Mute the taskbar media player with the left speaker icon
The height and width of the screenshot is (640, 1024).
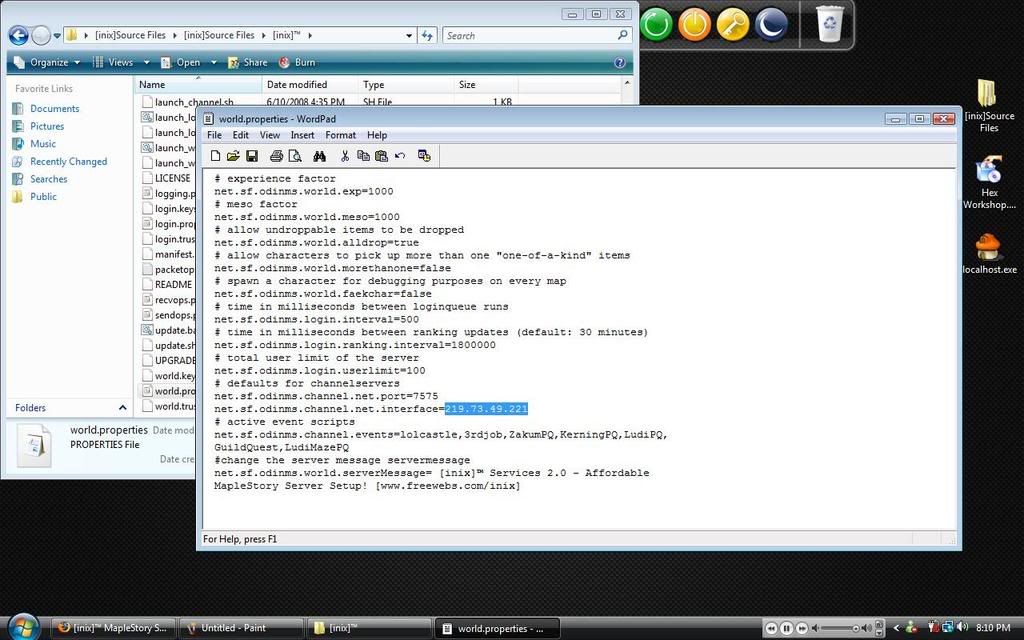click(815, 628)
